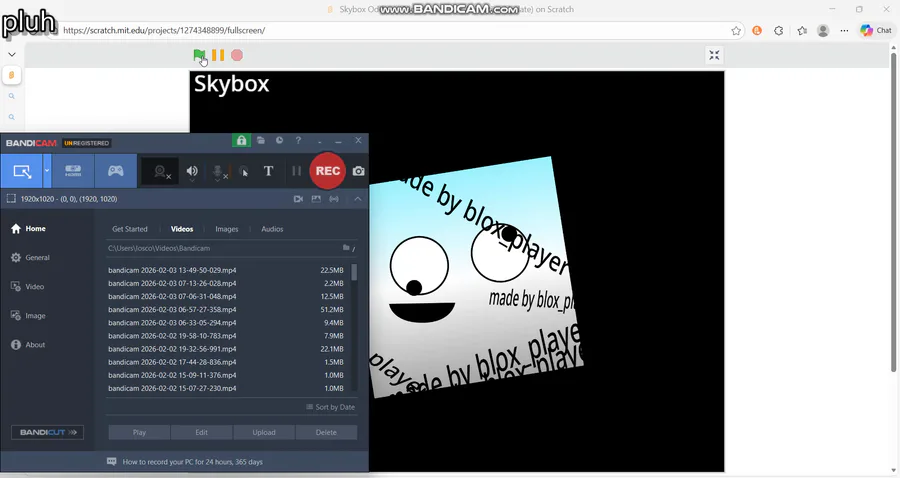Click the browser address bar URL
The image size is (900, 478).
pyautogui.click(x=164, y=30)
